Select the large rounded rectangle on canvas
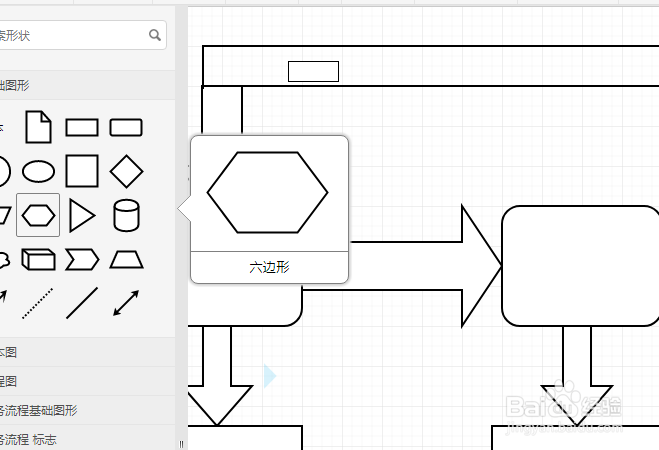The image size is (659, 450). click(x=580, y=266)
